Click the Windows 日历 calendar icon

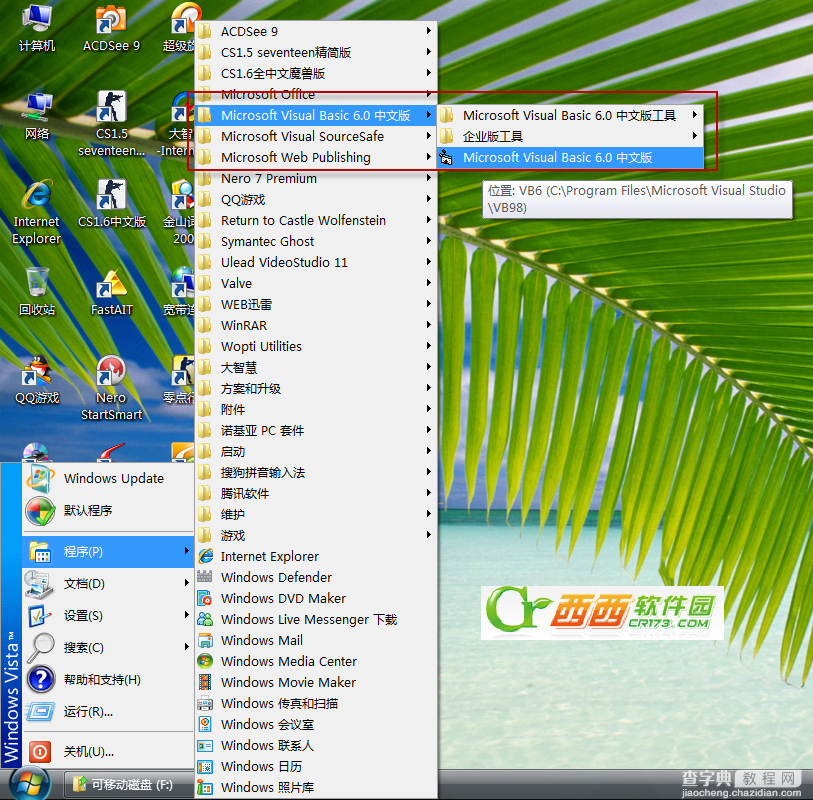click(205, 766)
